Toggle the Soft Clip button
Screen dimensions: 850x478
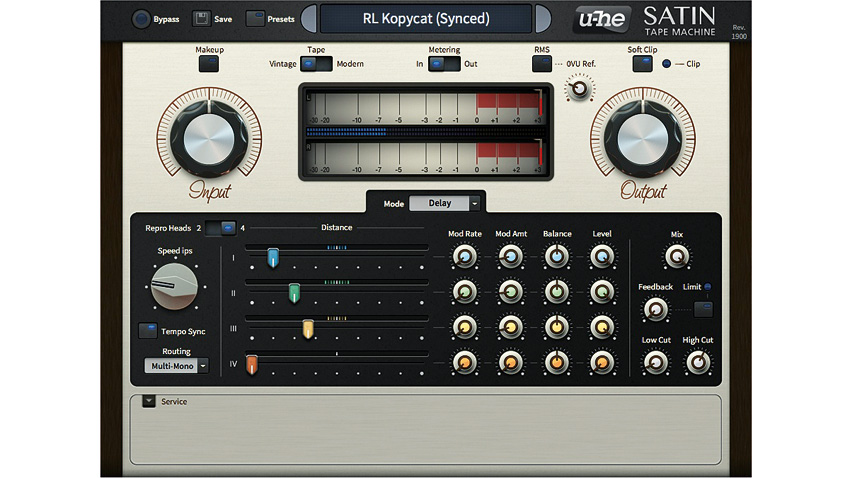tap(642, 64)
